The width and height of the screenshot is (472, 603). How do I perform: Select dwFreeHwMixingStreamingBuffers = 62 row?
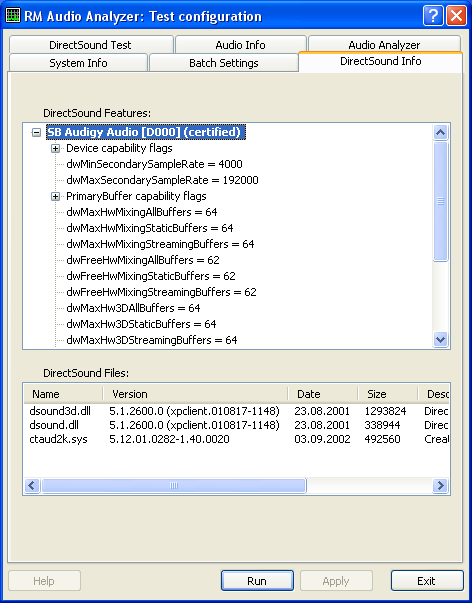[x=161, y=292]
